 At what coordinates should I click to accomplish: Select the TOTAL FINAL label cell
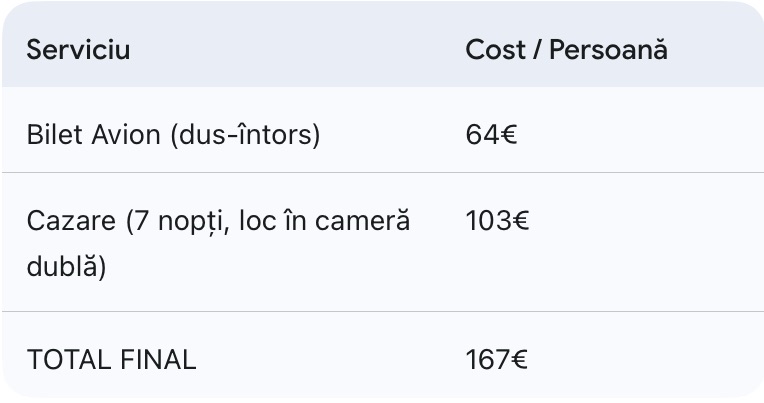coord(111,360)
